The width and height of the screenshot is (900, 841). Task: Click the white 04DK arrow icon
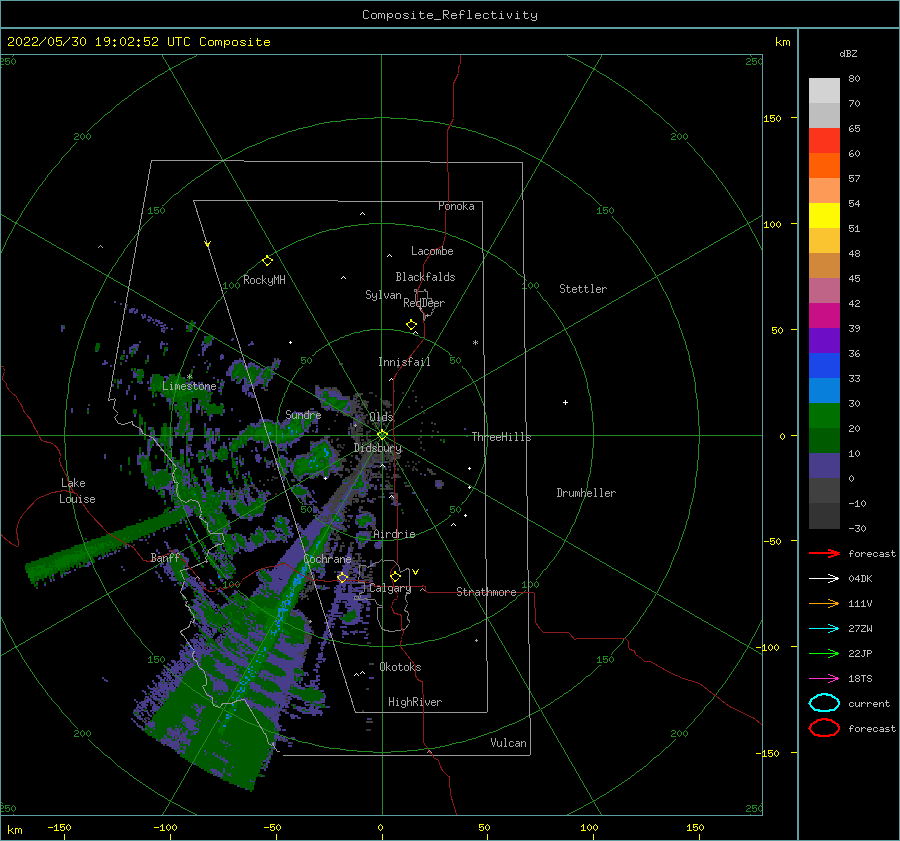[x=824, y=579]
